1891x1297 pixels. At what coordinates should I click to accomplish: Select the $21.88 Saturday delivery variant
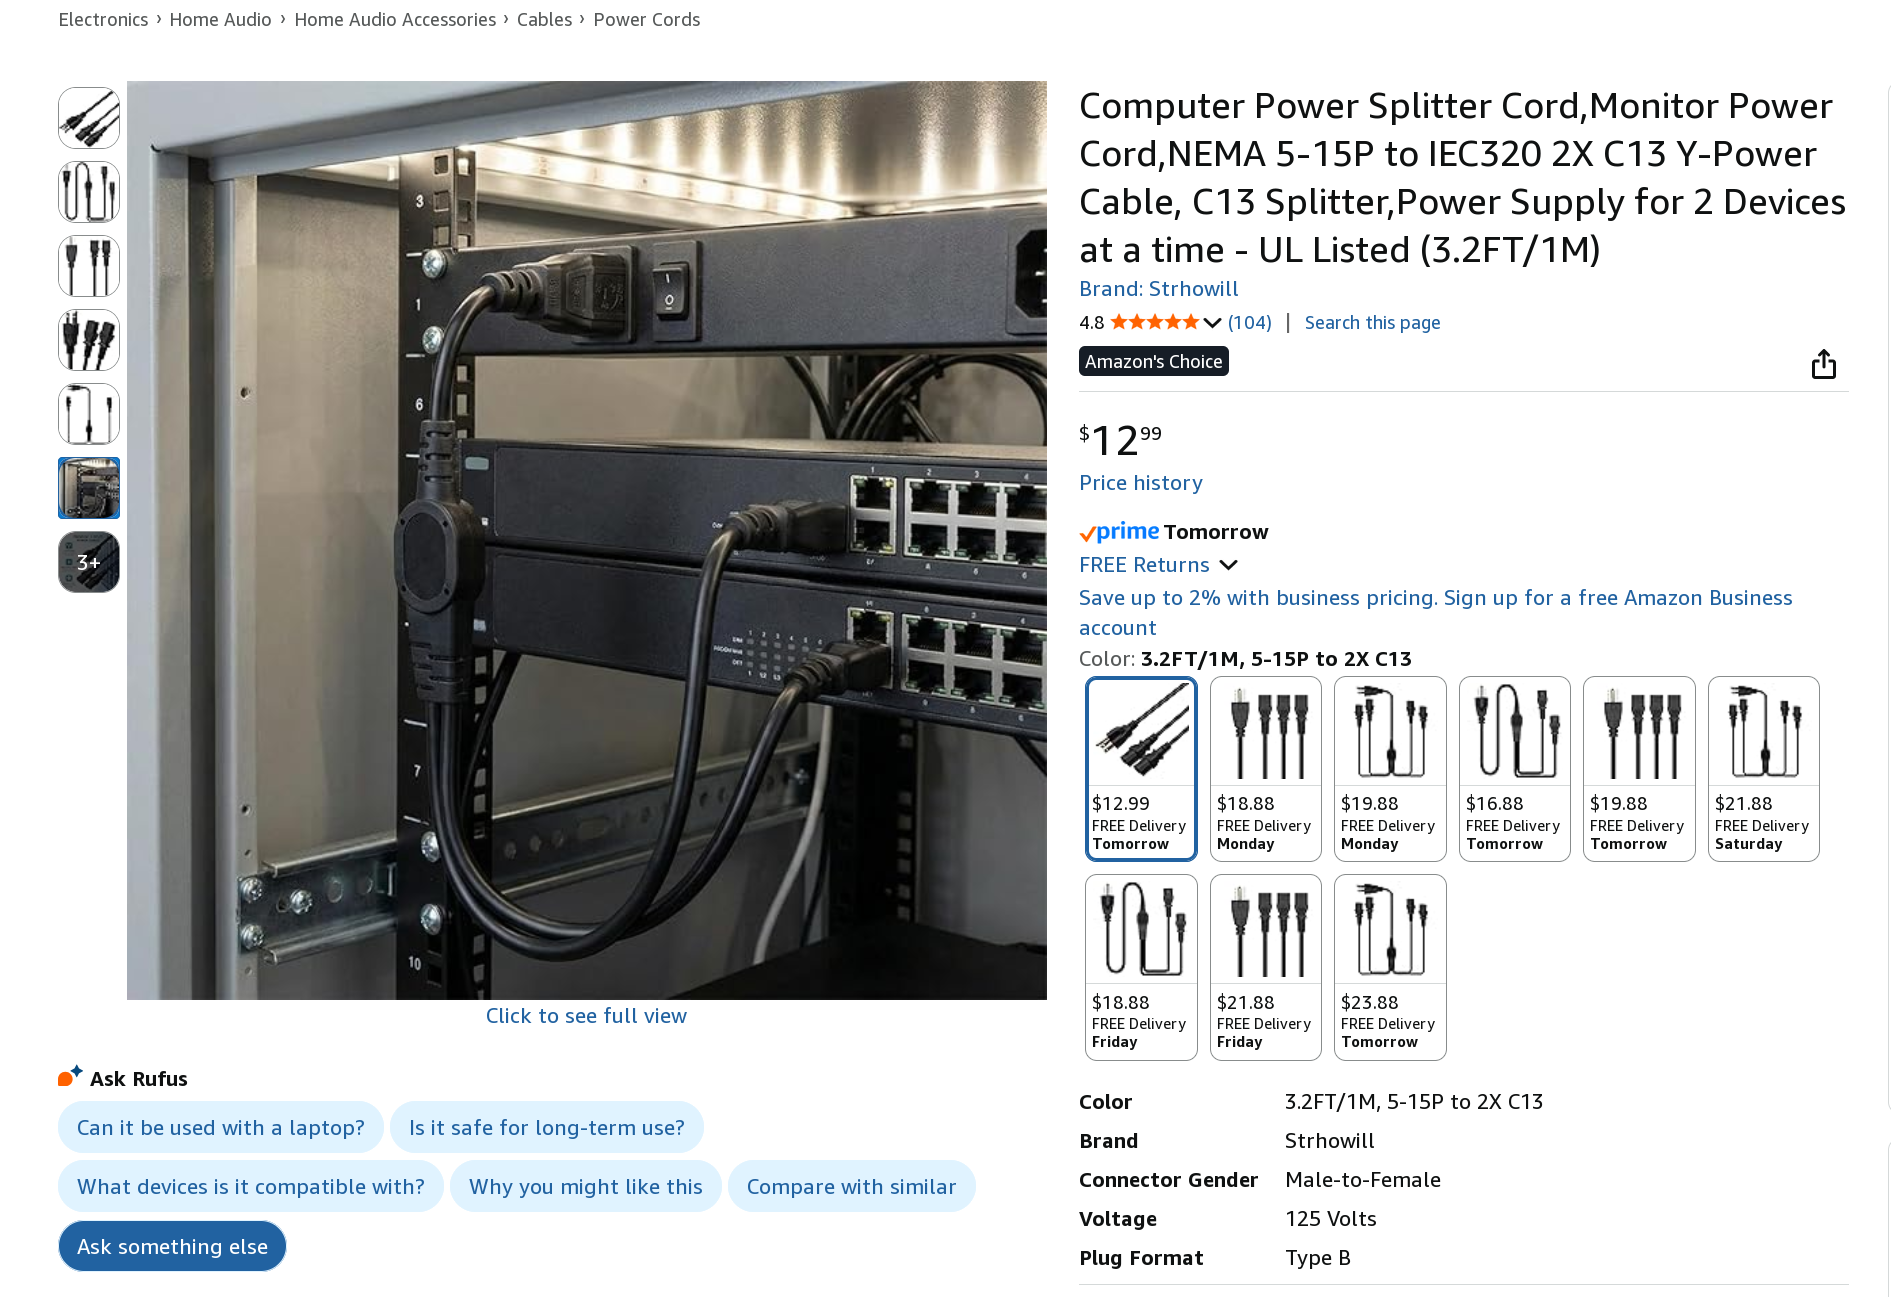(1763, 768)
